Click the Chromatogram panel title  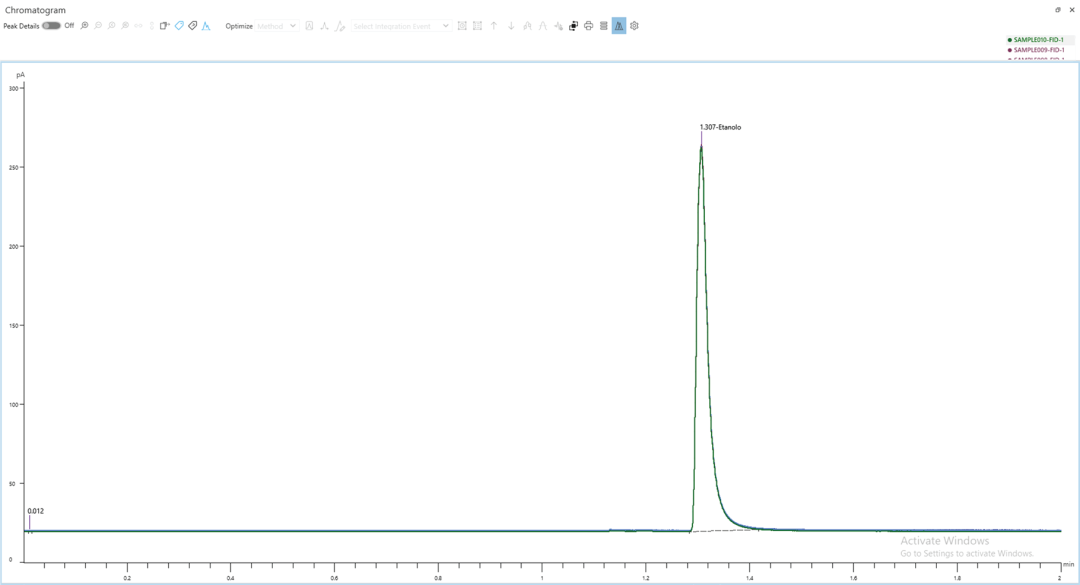tap(35, 10)
